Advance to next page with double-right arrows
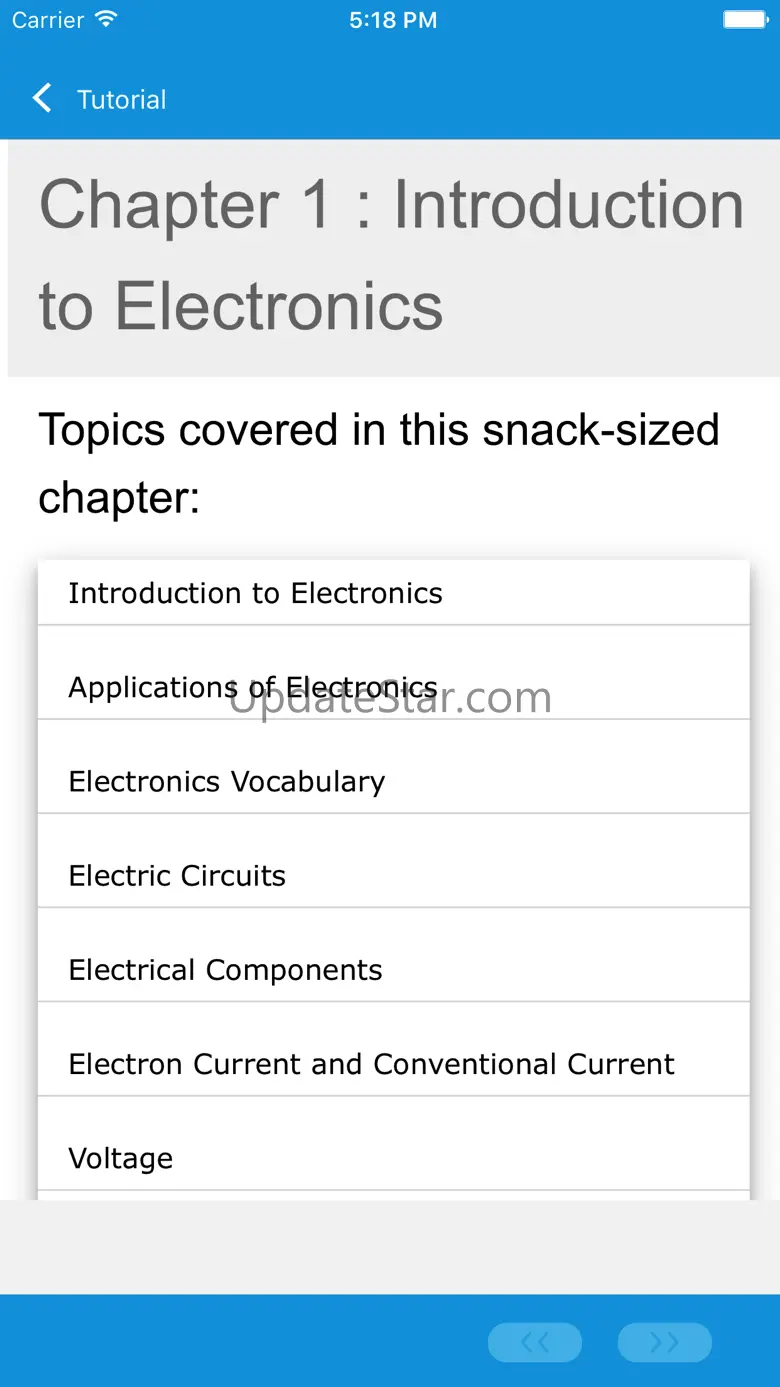This screenshot has height=1387, width=780. coord(664,1342)
